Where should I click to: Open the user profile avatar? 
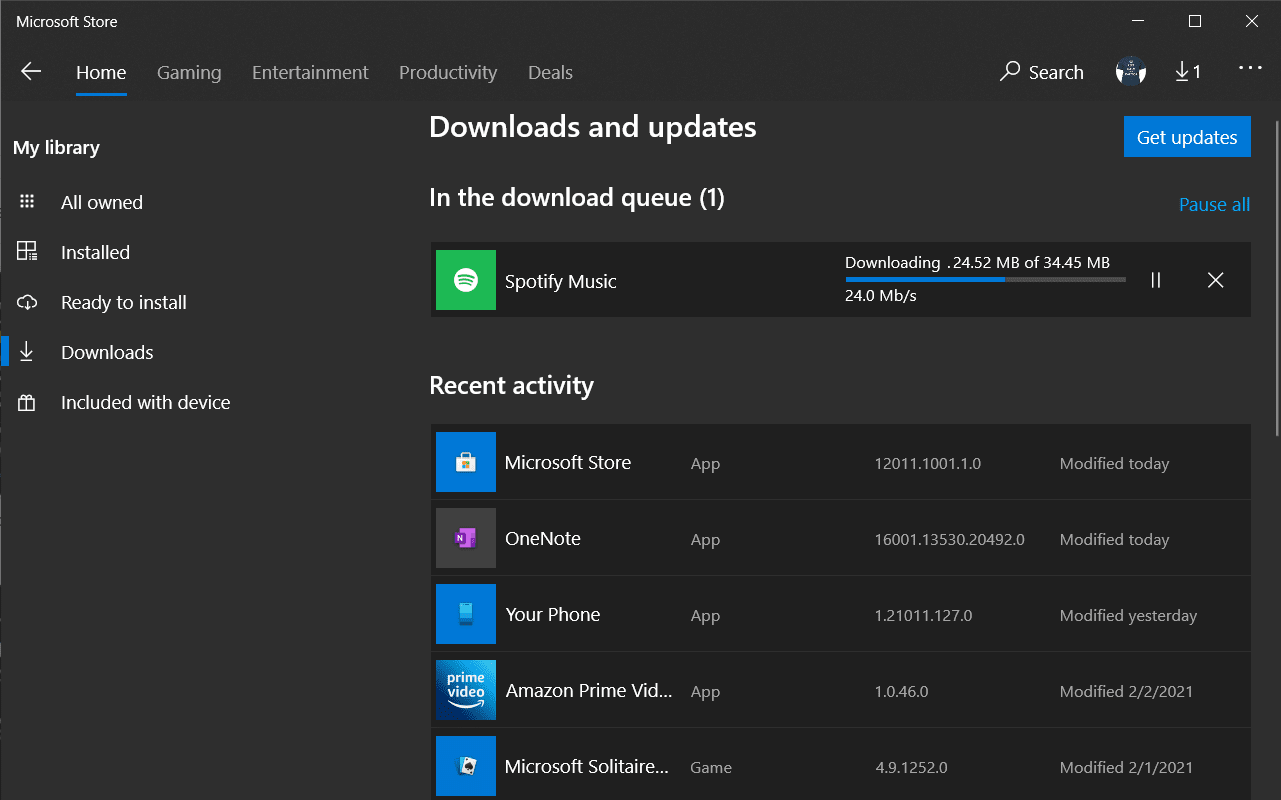click(1130, 71)
